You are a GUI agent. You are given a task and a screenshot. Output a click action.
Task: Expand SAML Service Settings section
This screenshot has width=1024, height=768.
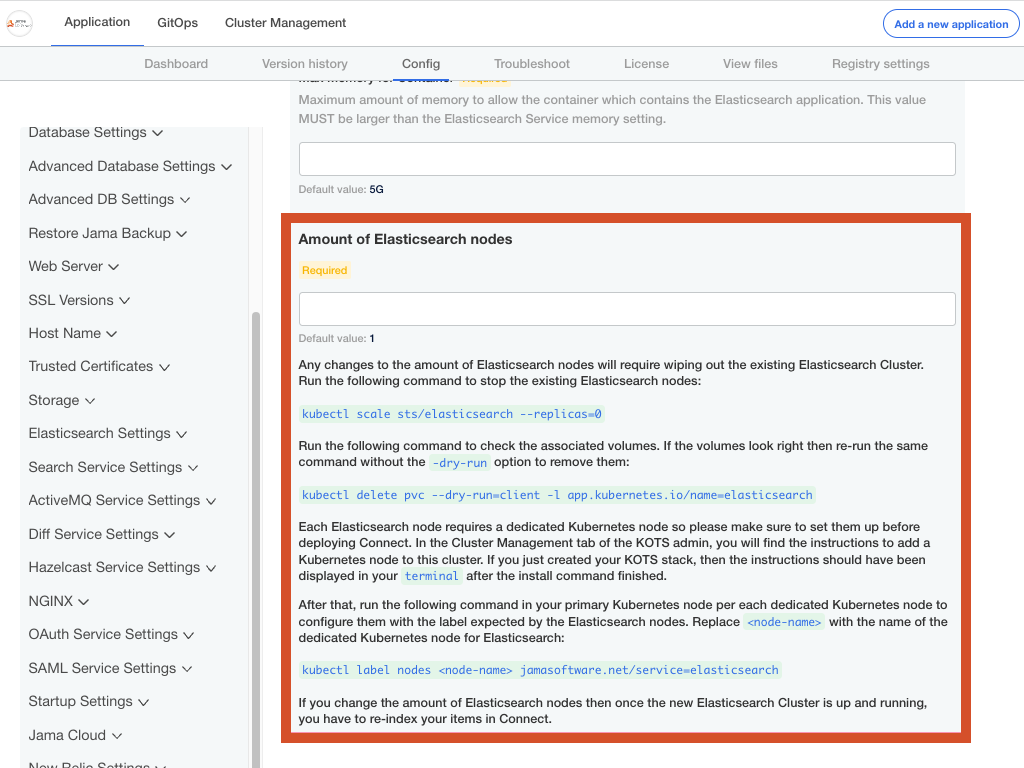110,669
